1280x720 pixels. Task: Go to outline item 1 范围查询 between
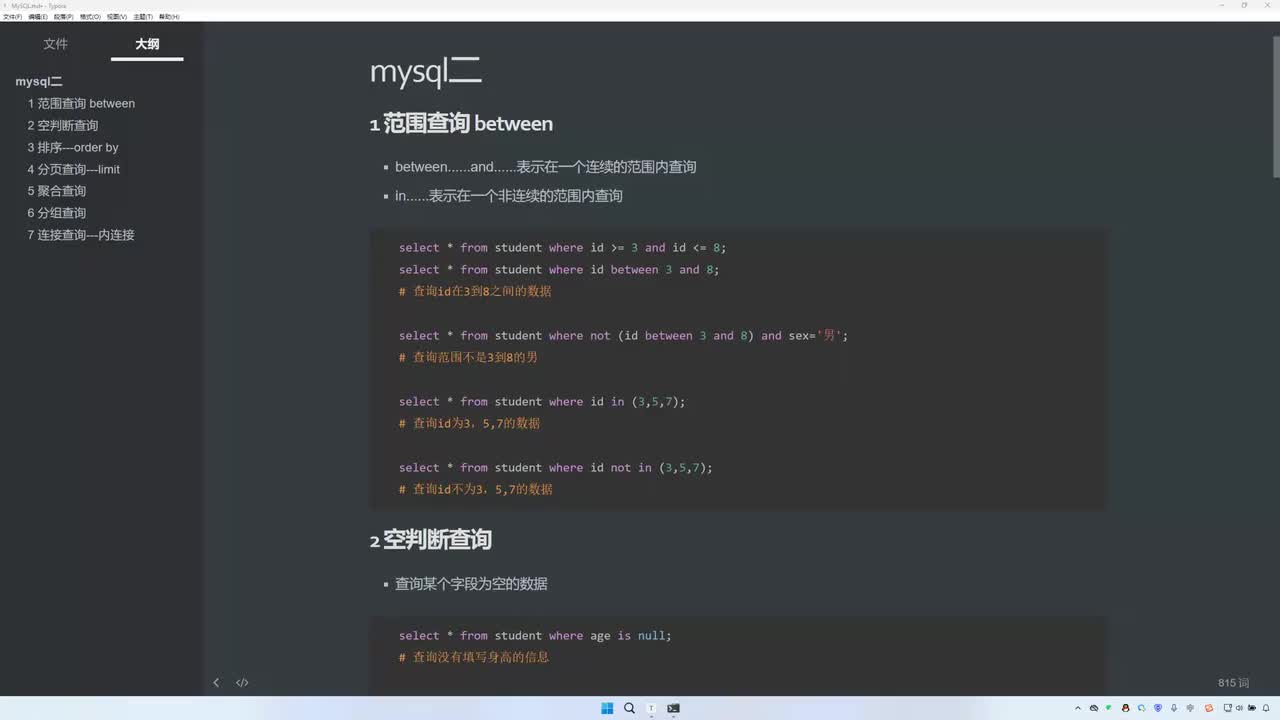pos(81,104)
